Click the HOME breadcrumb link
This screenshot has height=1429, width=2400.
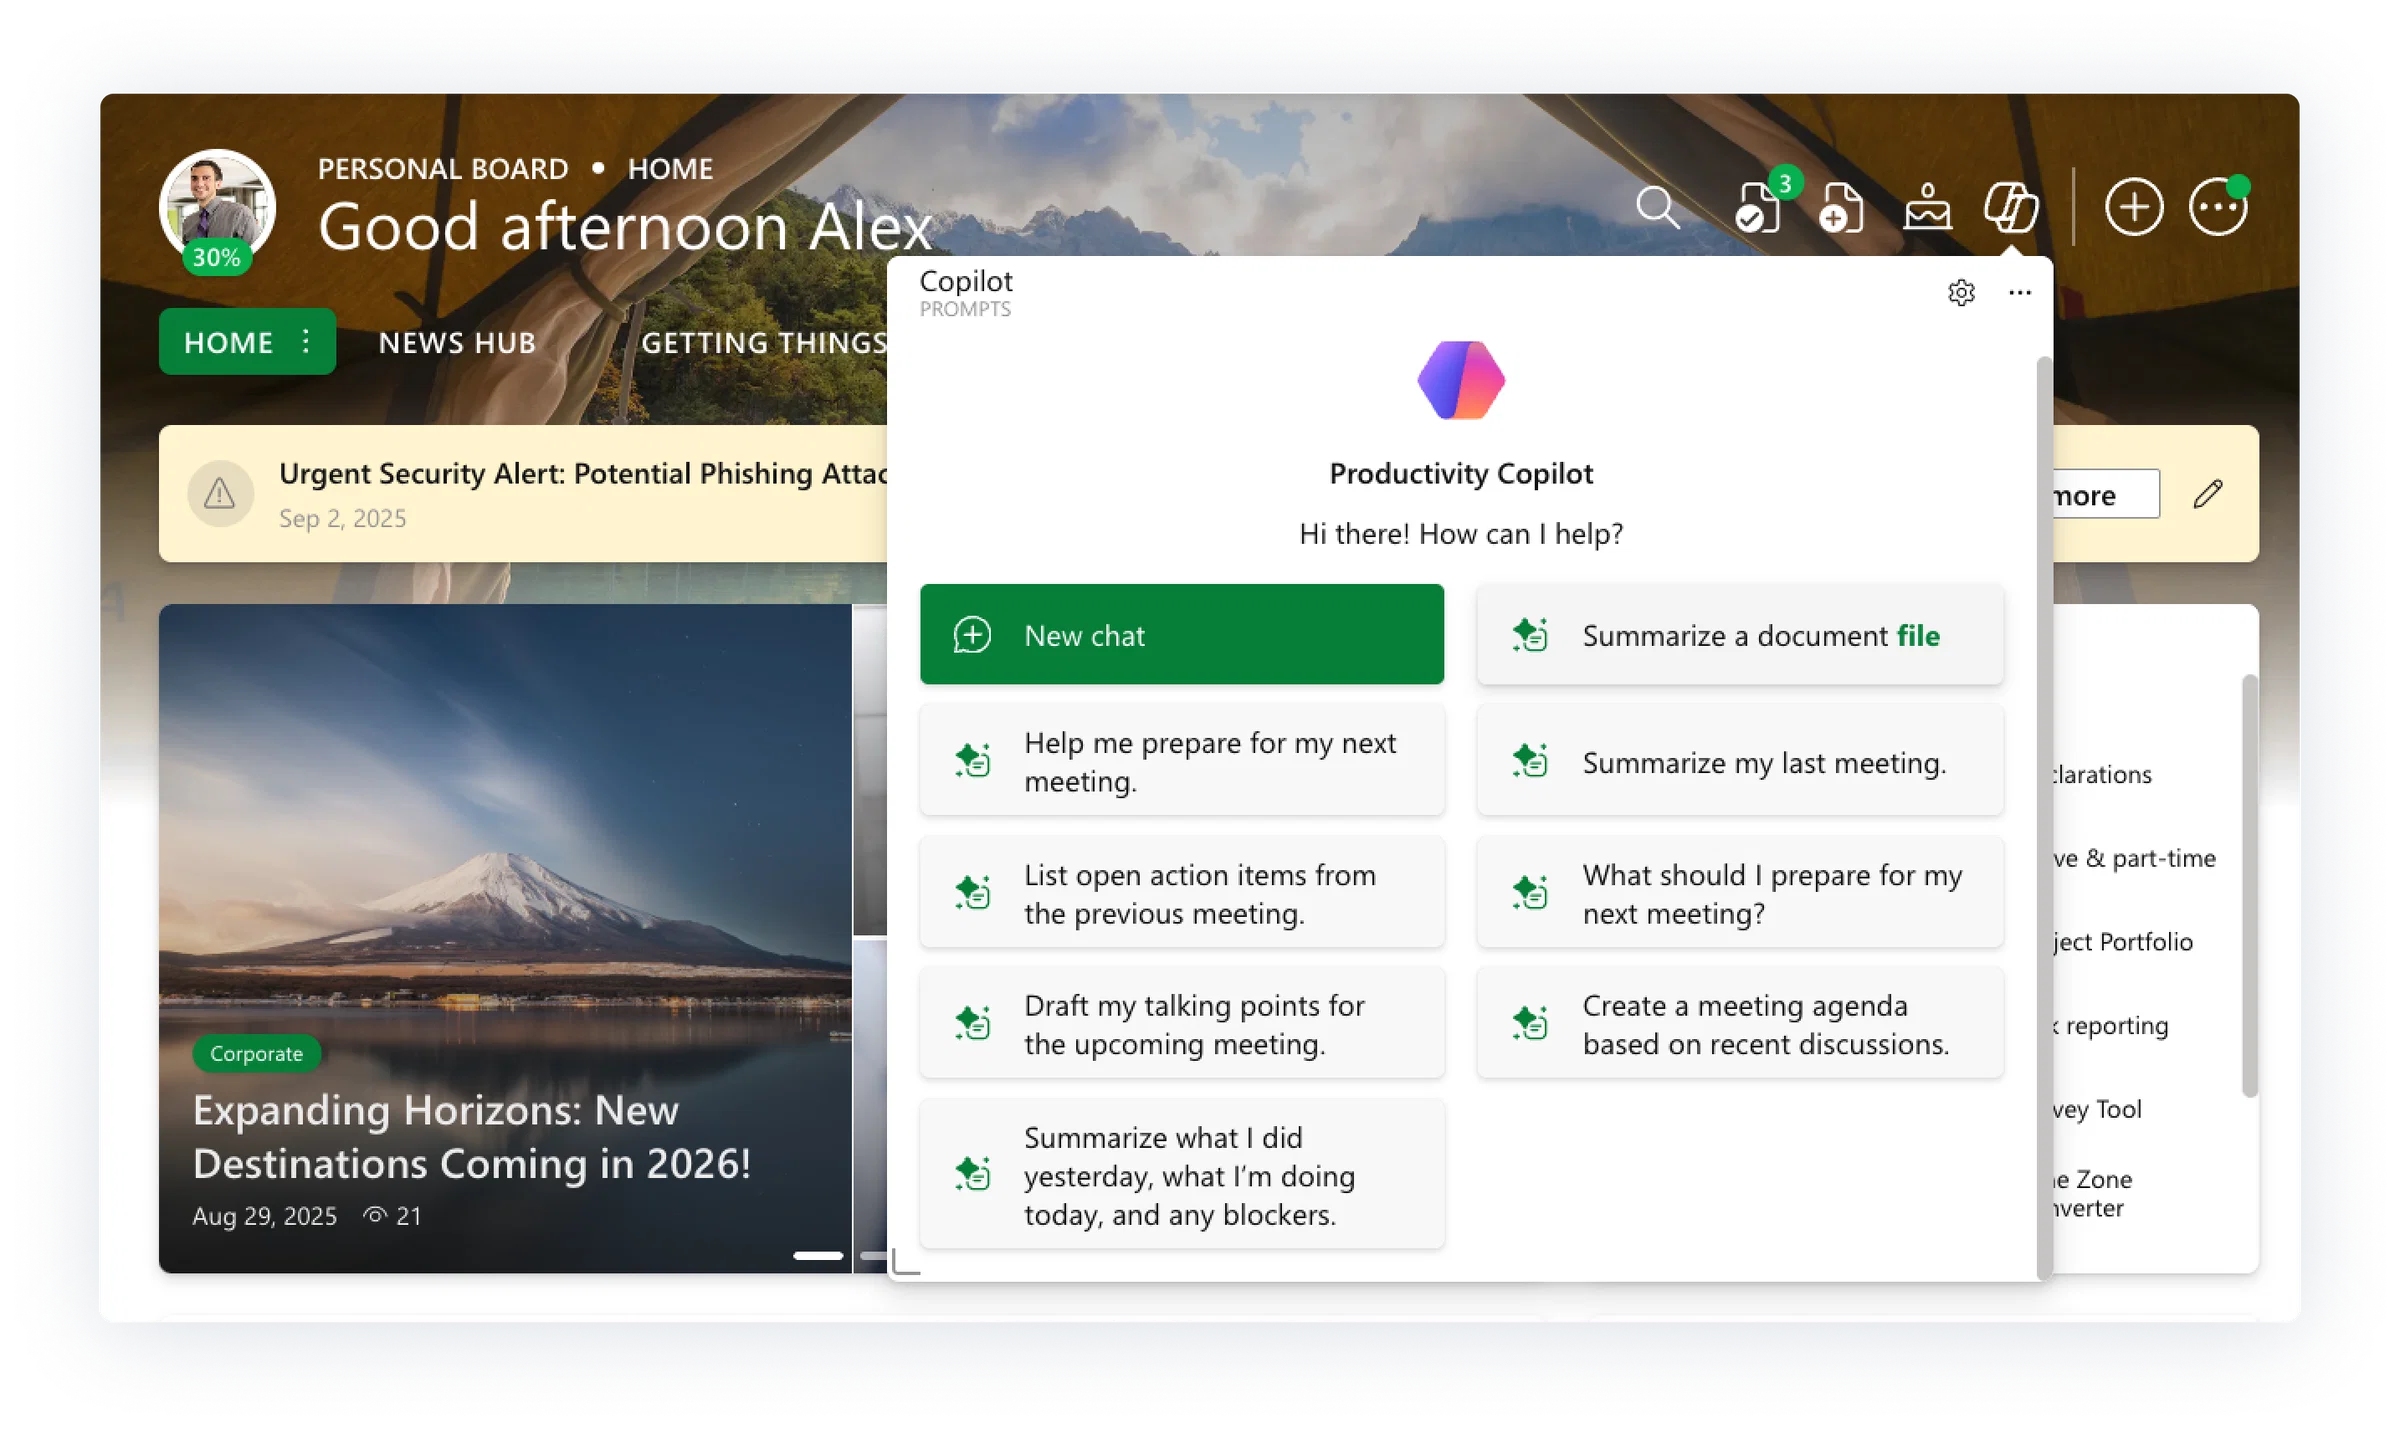pyautogui.click(x=670, y=169)
